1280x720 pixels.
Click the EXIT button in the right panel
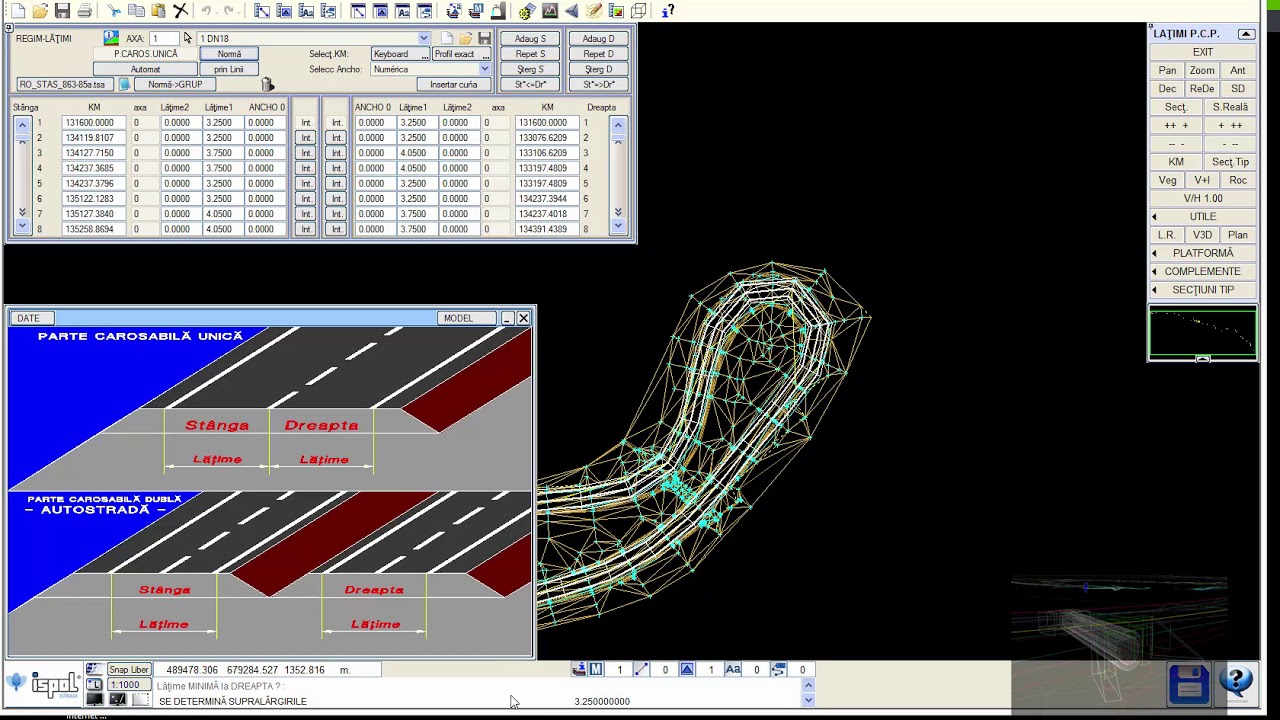tap(1203, 53)
